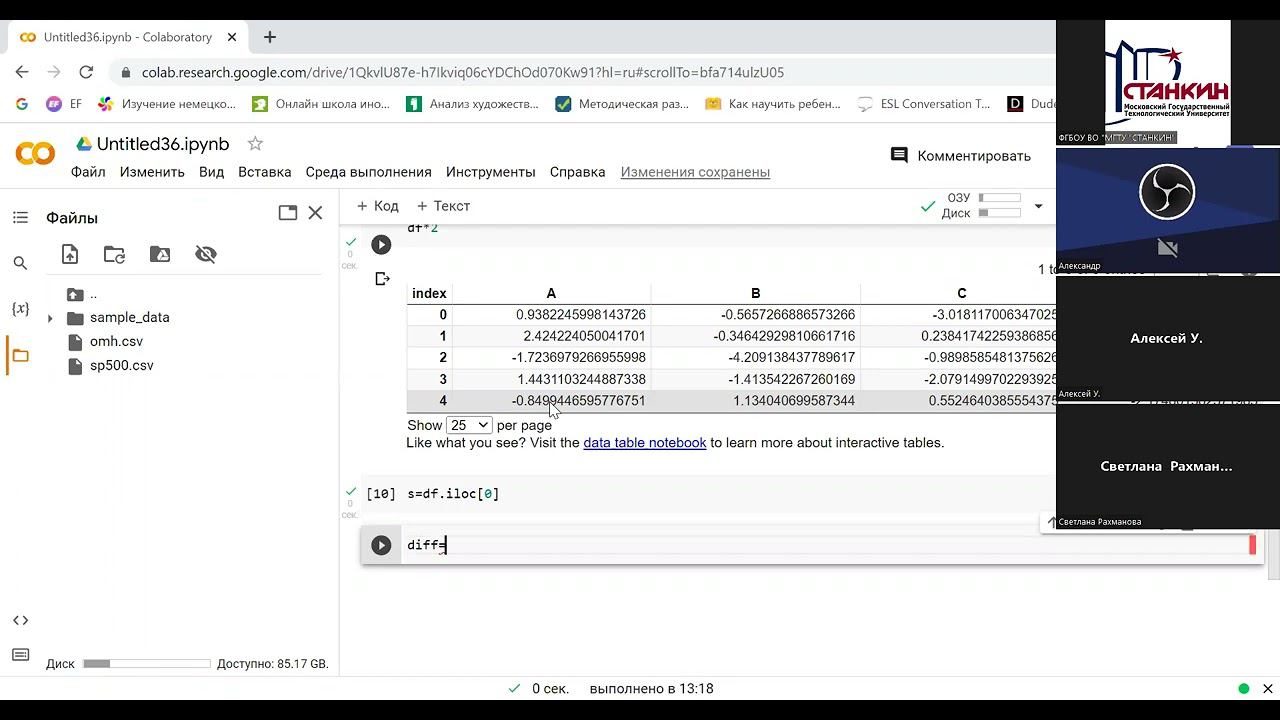Select the sample_data folder
This screenshot has height=720, width=1280.
click(129, 318)
